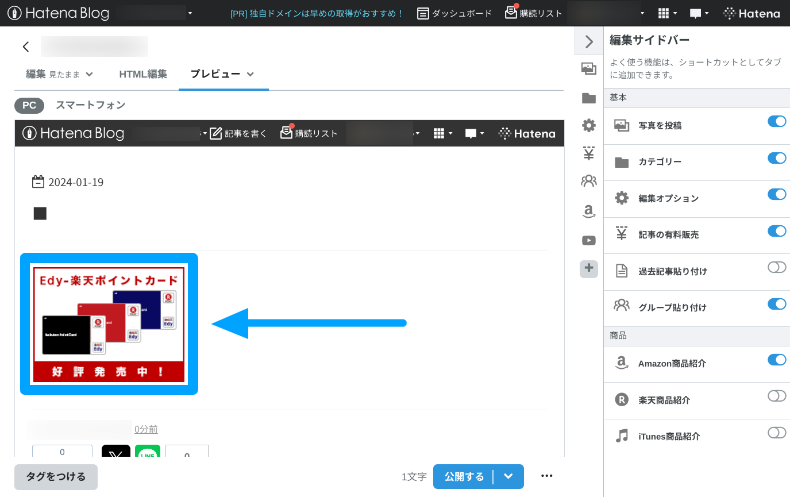Click the 編集サイドバー heading
Viewport: 790px width, 498px height.
click(649, 40)
